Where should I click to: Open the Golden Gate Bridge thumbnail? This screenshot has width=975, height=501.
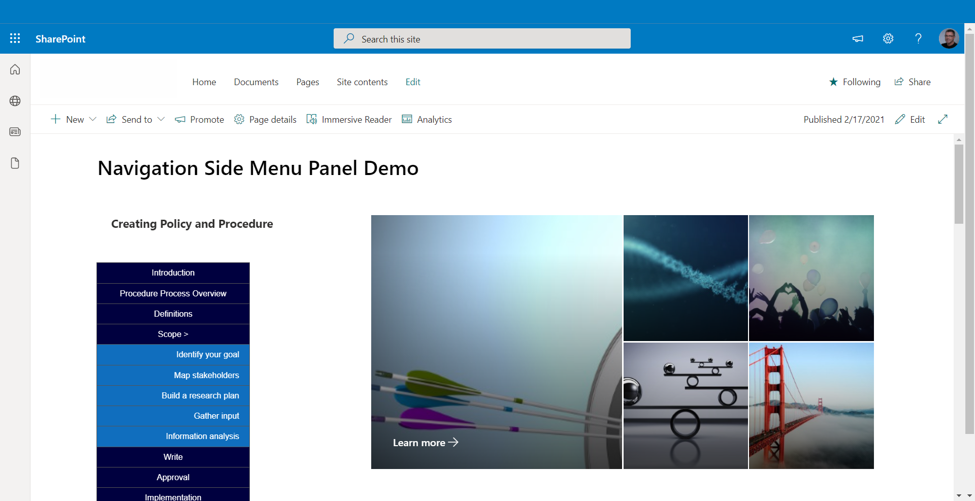811,406
